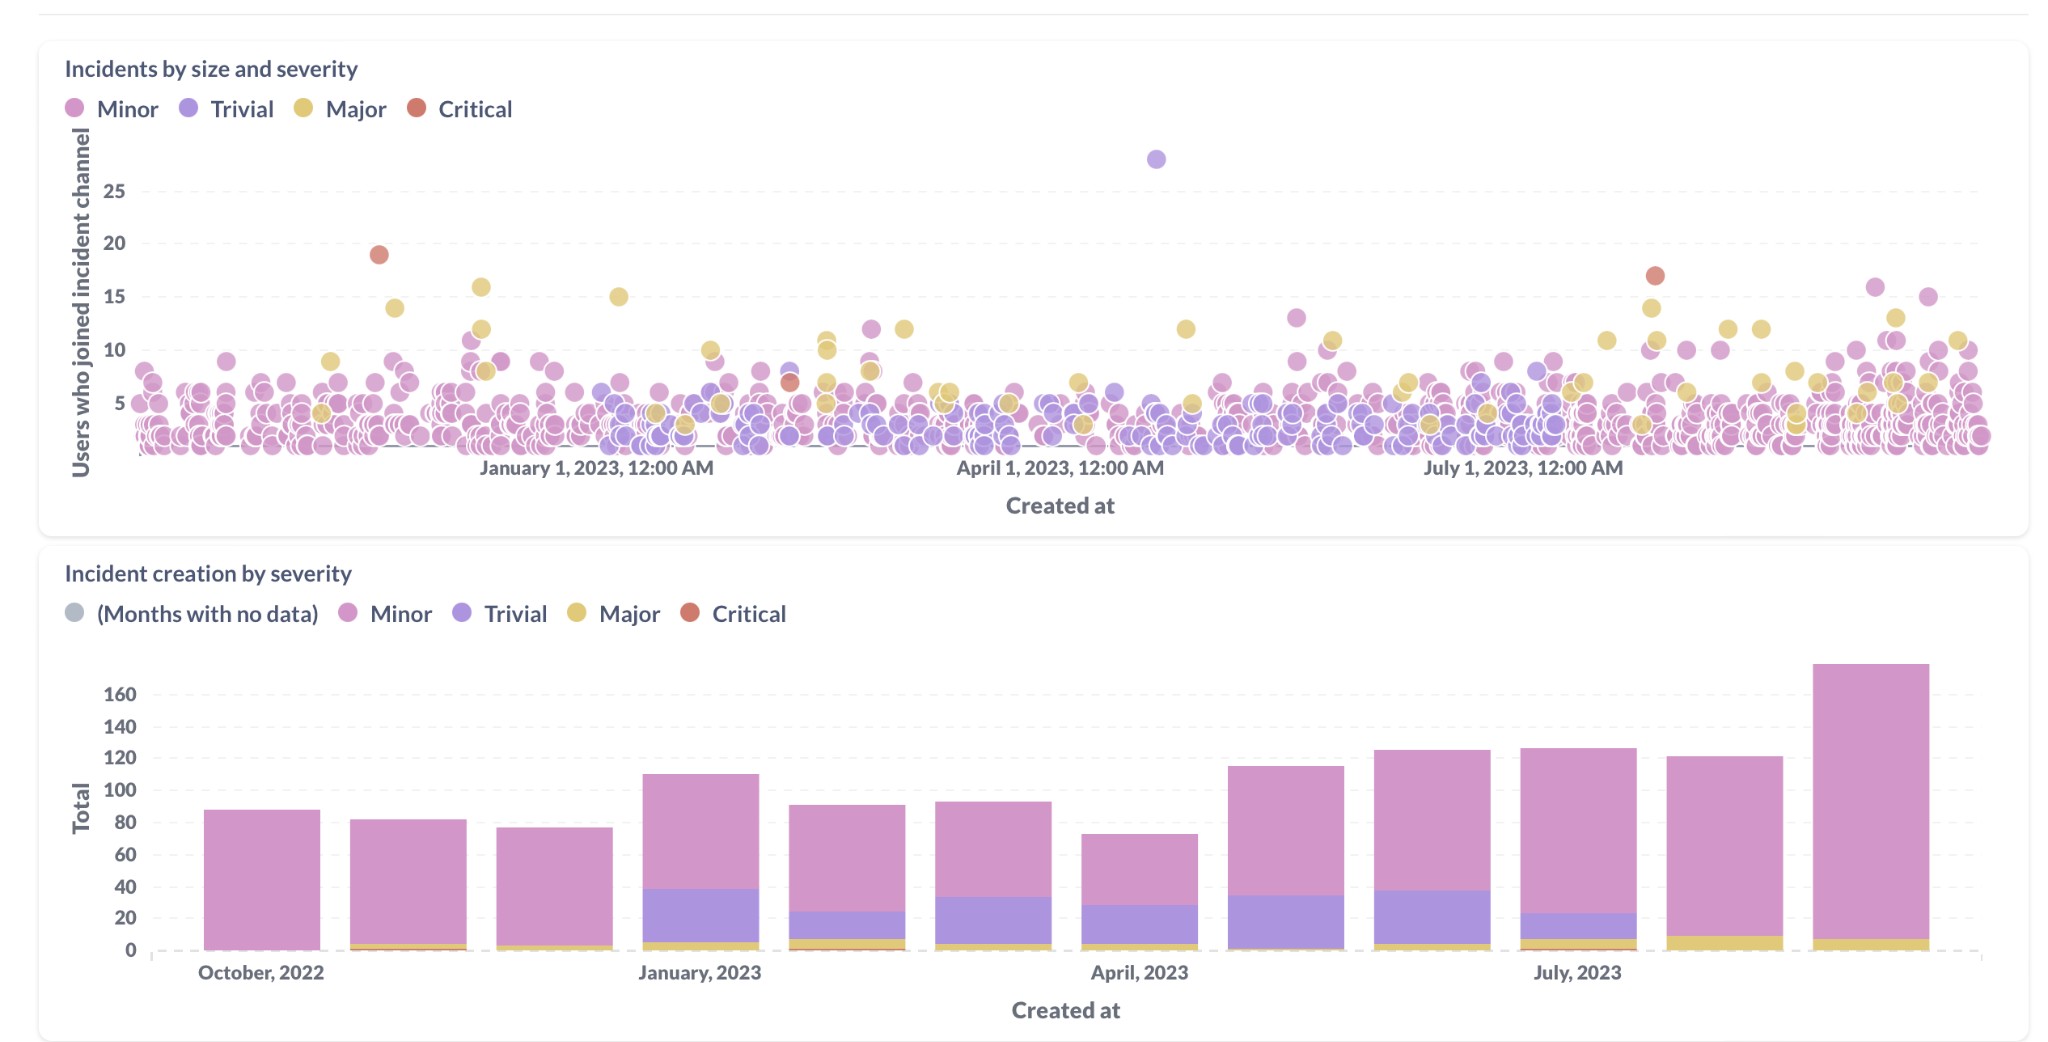Click red Critical legend dot in bar chart
The width and height of the screenshot is (2048, 1042).
(x=690, y=613)
